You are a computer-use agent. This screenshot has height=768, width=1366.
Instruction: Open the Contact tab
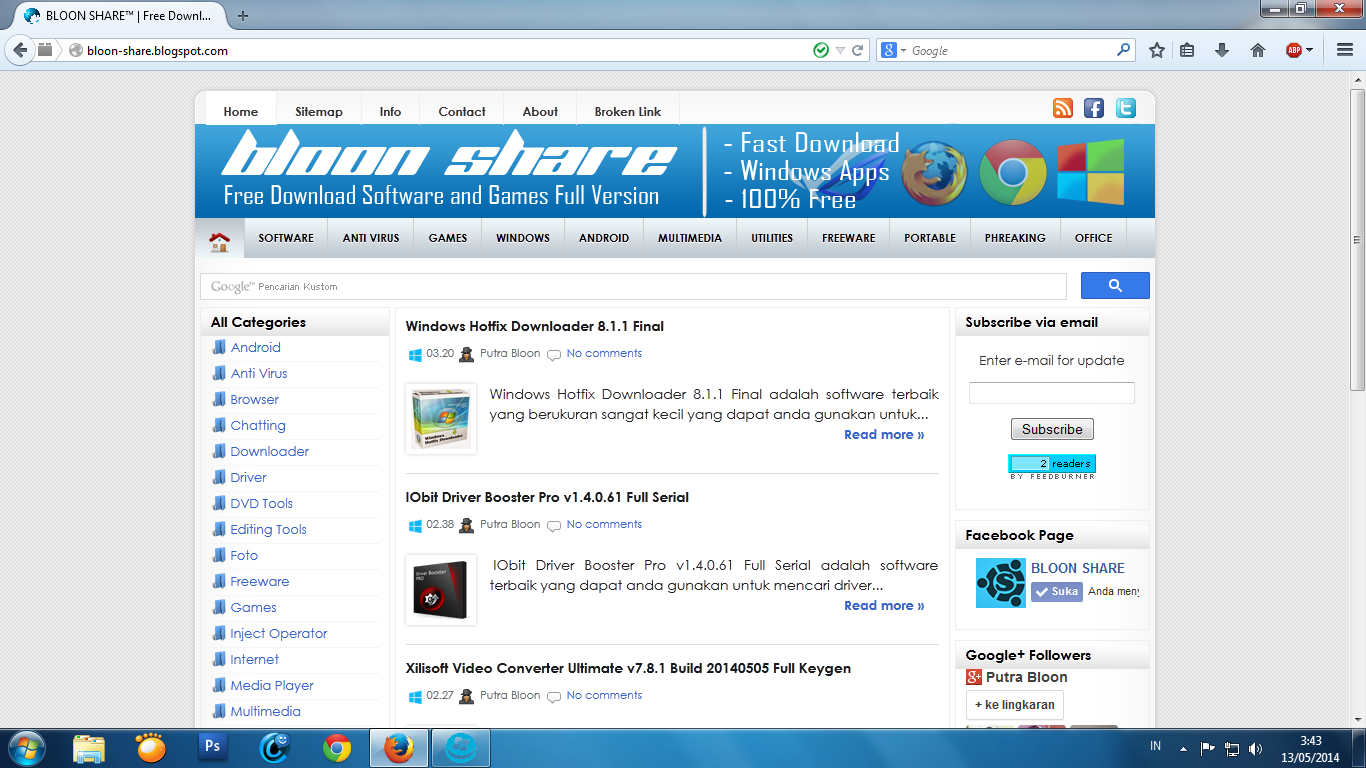point(462,111)
